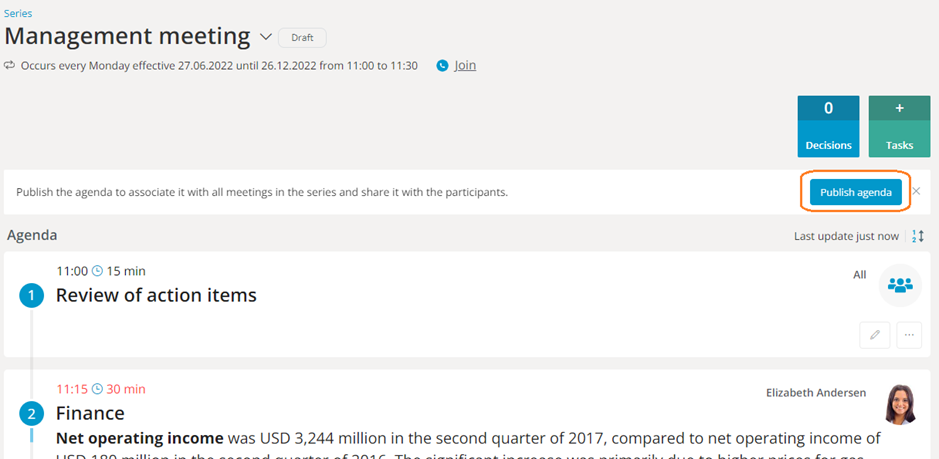Viewport: 939px width, 459px height.
Task: Click the recurrence icon before 'Occurs every Monday'
Action: [10, 66]
